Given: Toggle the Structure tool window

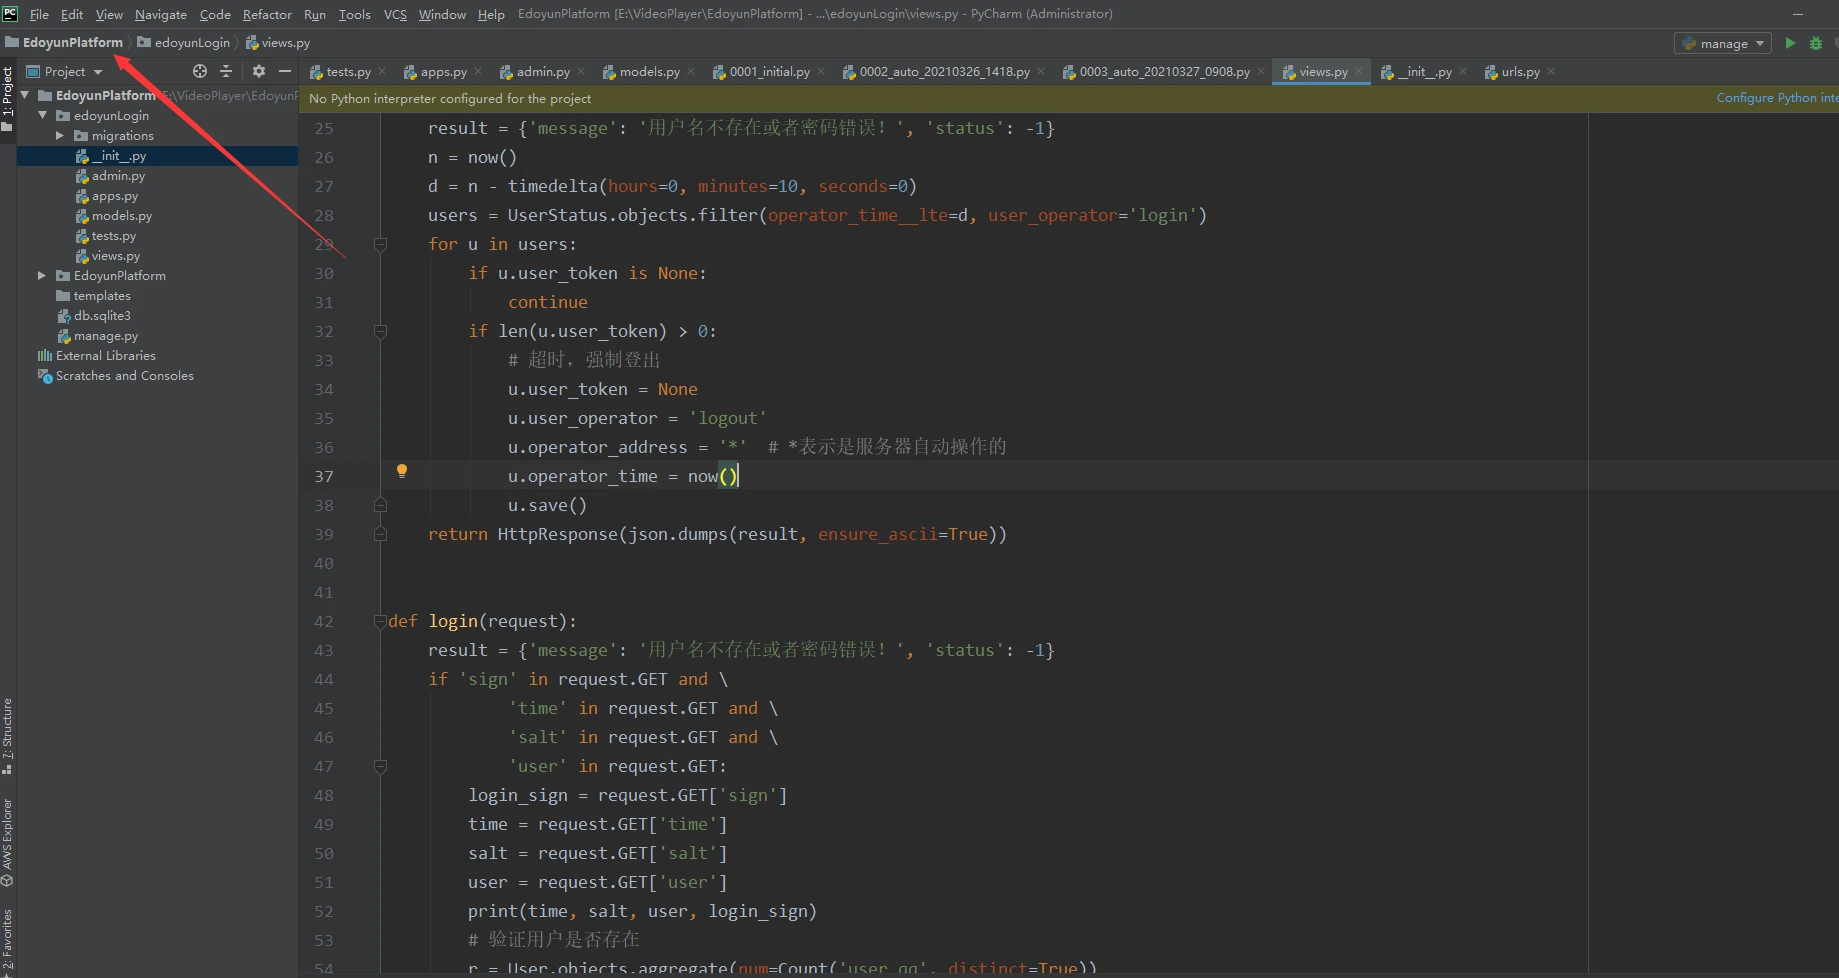Looking at the screenshot, I should 8,736.
